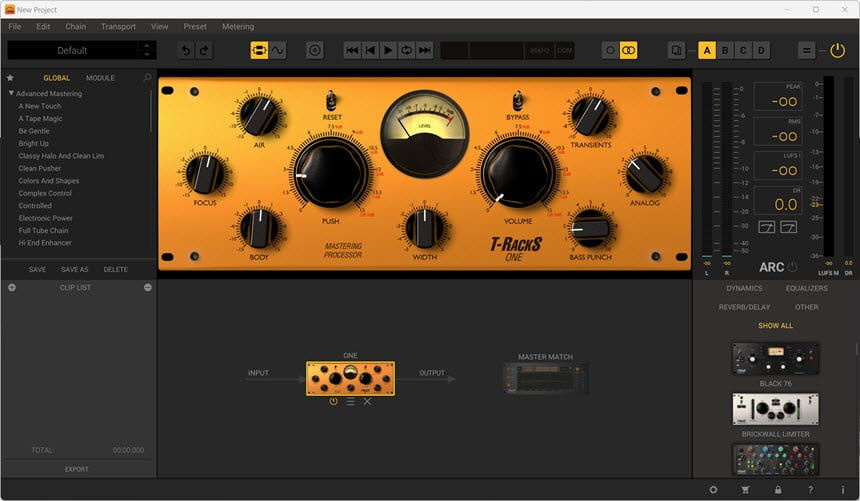Collapse the Advanced Mastering preset folder
This screenshot has width=860, height=501.
pyautogui.click(x=11, y=93)
